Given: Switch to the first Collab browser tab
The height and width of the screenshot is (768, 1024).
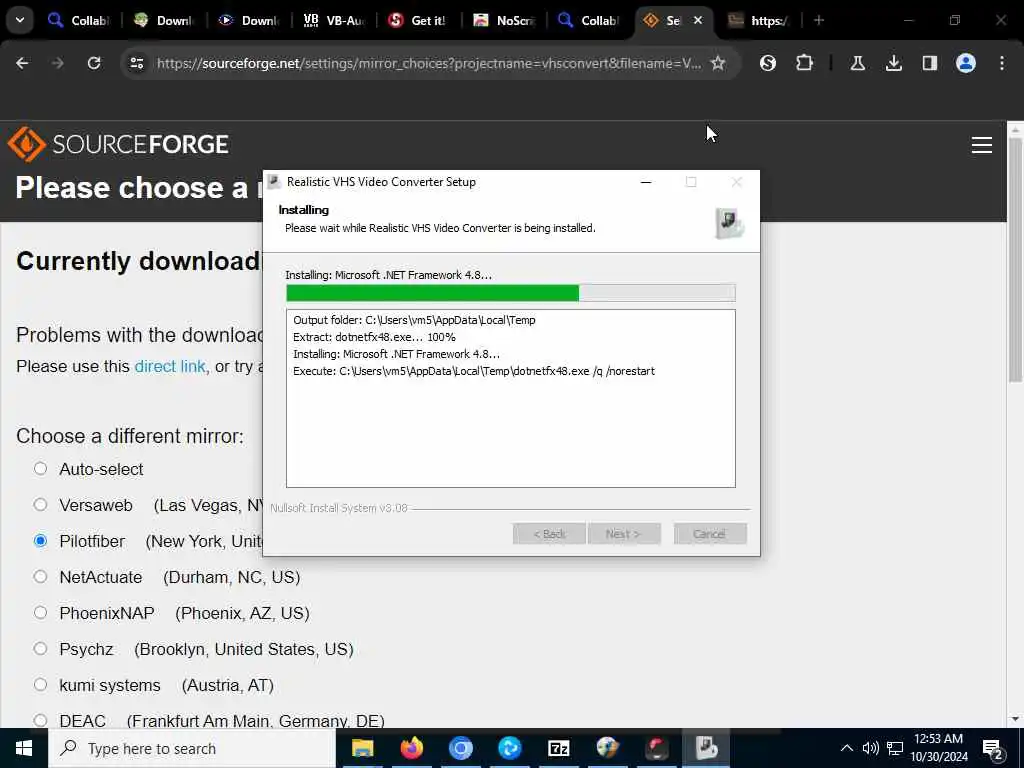Looking at the screenshot, I should 80,20.
